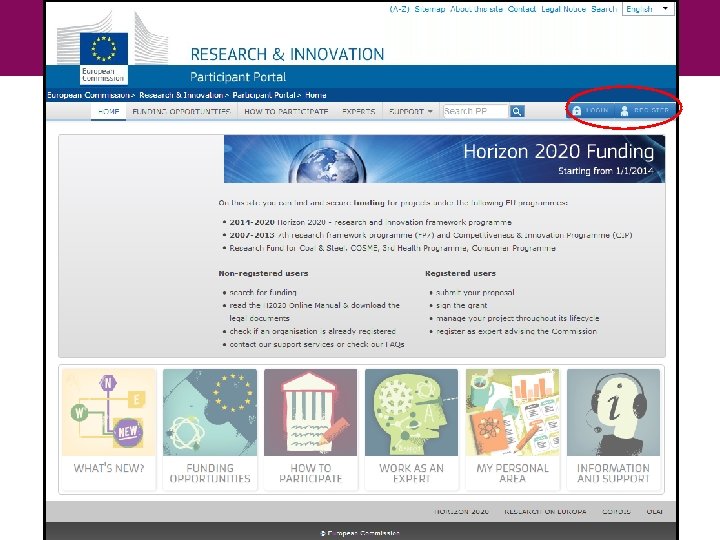The height and width of the screenshot is (540, 720).
Task: Click the MY PERSONAL AREA caption
Action: tap(512, 473)
